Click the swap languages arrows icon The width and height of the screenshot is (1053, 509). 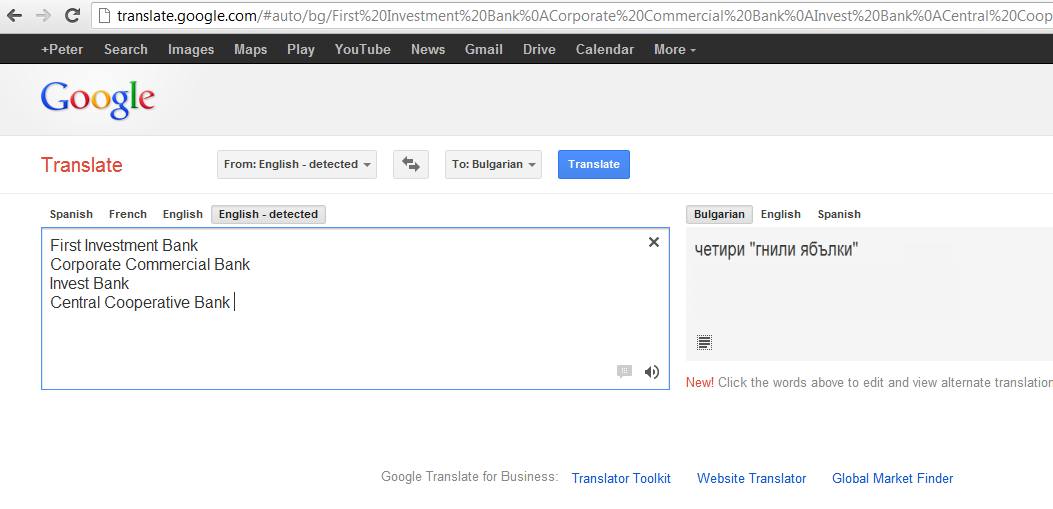410,165
